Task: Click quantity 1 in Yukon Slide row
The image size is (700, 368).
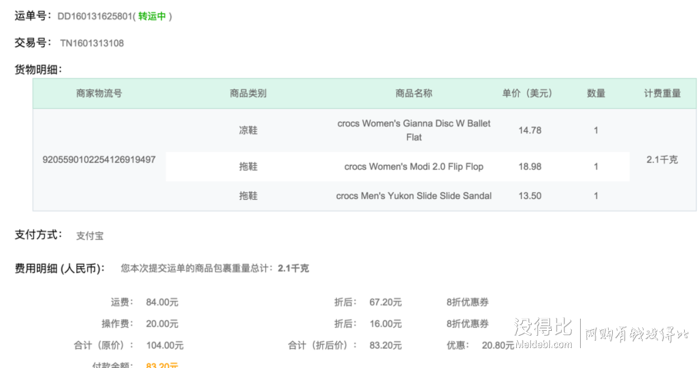Action: tap(596, 196)
